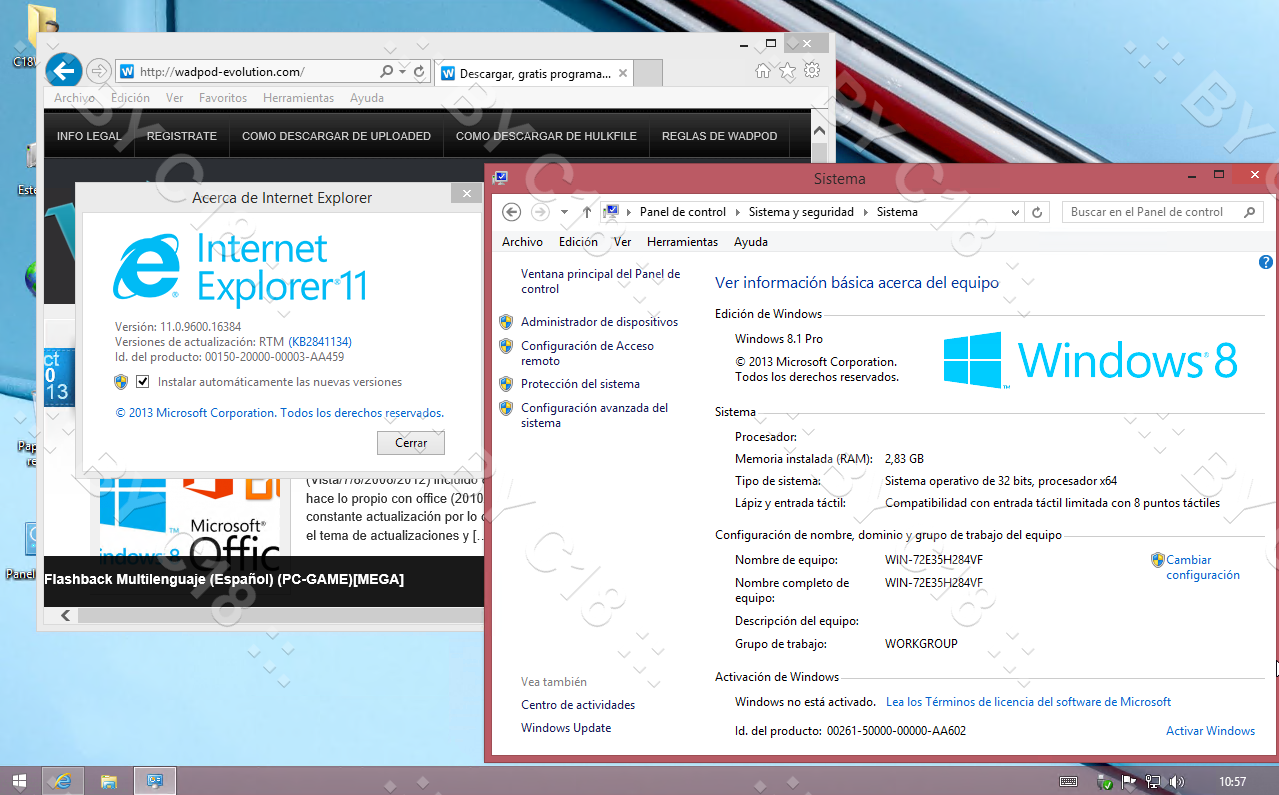Open the IE tools gear icon
The height and width of the screenshot is (795, 1279).
tap(812, 70)
